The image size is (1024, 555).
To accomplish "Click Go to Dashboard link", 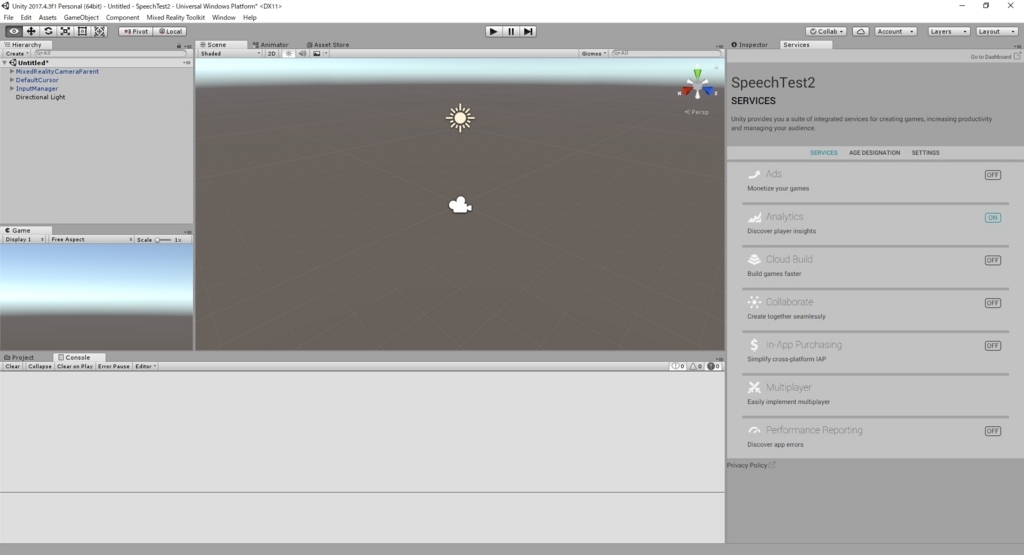I will point(995,57).
